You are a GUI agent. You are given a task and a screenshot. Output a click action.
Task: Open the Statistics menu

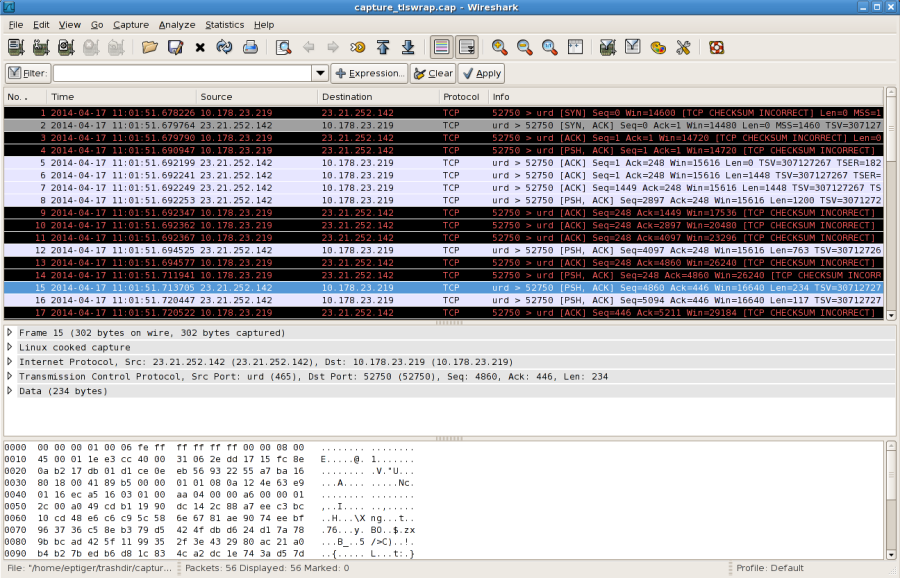click(x=224, y=24)
